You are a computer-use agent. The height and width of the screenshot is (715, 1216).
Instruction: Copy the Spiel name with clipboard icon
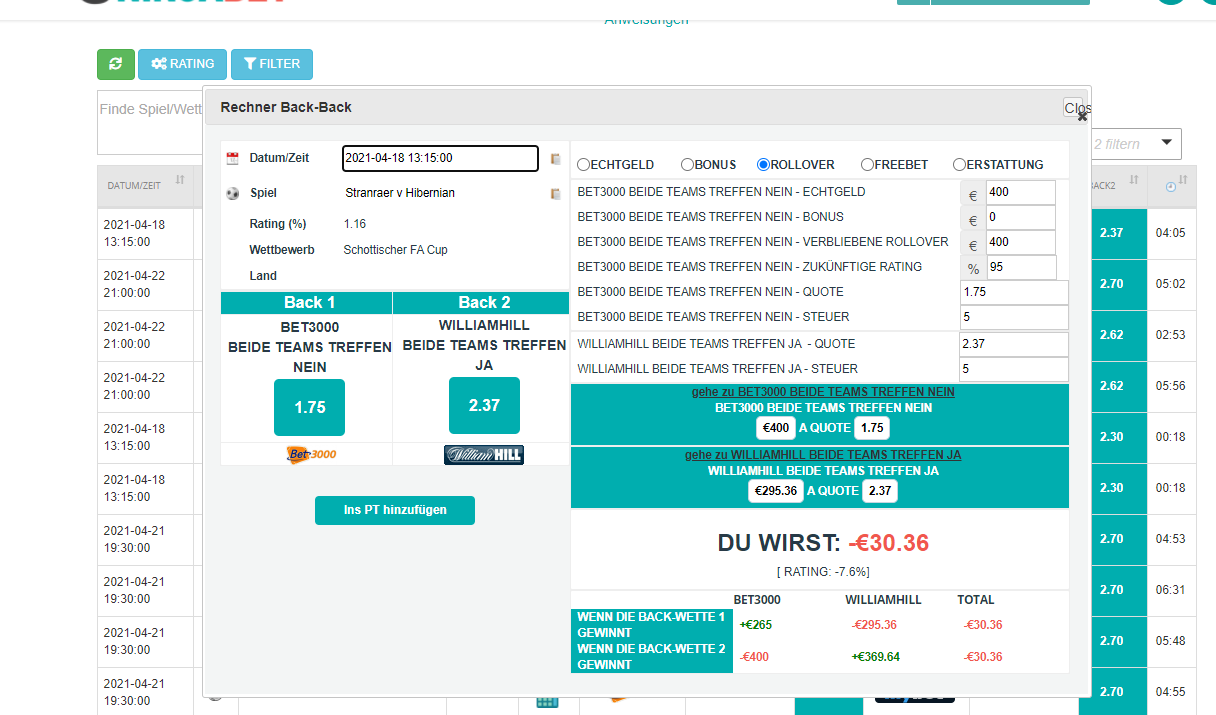[x=556, y=193]
